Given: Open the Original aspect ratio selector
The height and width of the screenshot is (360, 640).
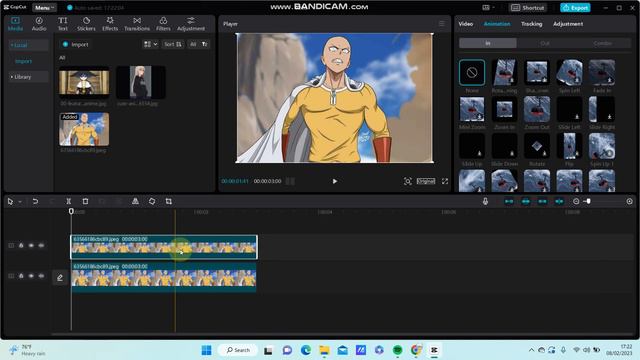Looking at the screenshot, I should 426,181.
